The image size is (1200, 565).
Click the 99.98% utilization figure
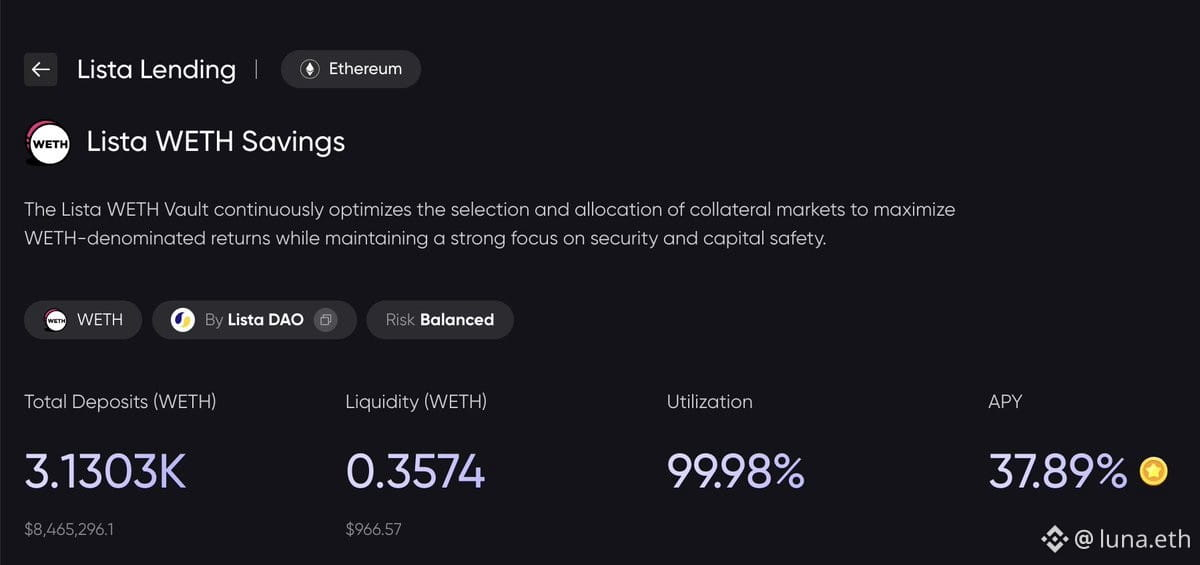click(x=736, y=472)
